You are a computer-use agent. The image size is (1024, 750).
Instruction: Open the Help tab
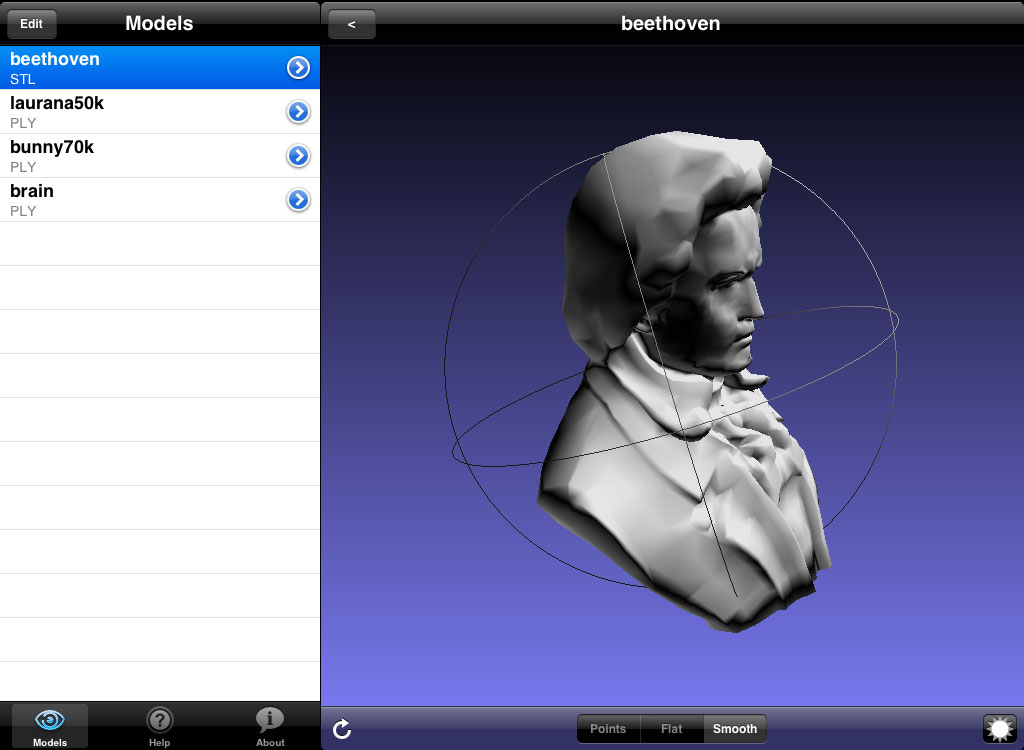[x=159, y=727]
